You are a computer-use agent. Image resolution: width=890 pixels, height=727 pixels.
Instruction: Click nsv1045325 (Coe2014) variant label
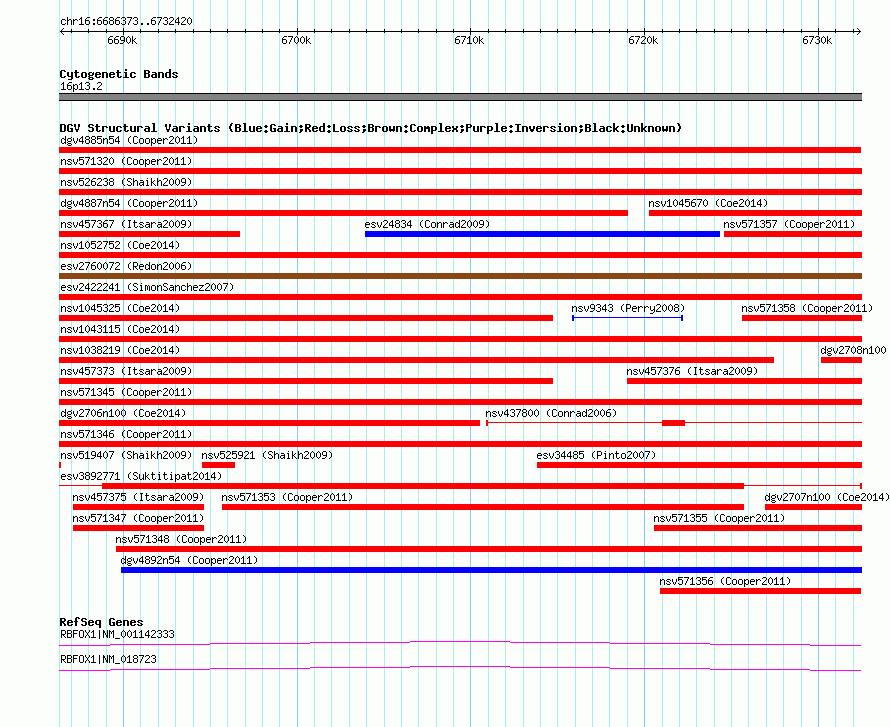point(120,308)
